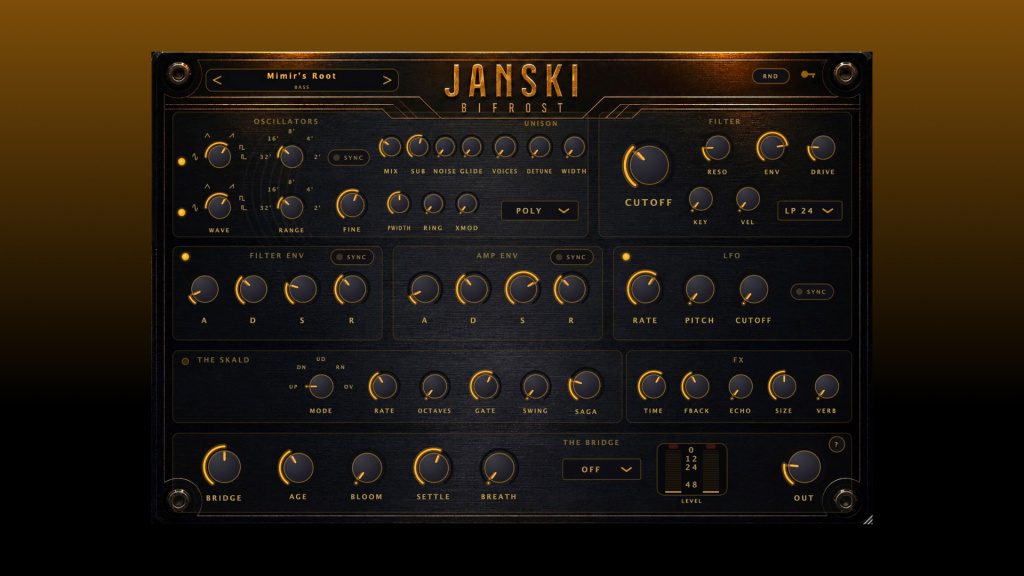Click the unison WIDTH knob
Screen dimensions: 1024x576
574,148
